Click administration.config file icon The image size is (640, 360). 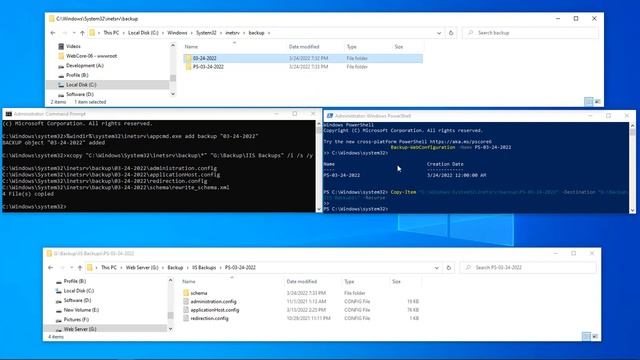pos(186,302)
